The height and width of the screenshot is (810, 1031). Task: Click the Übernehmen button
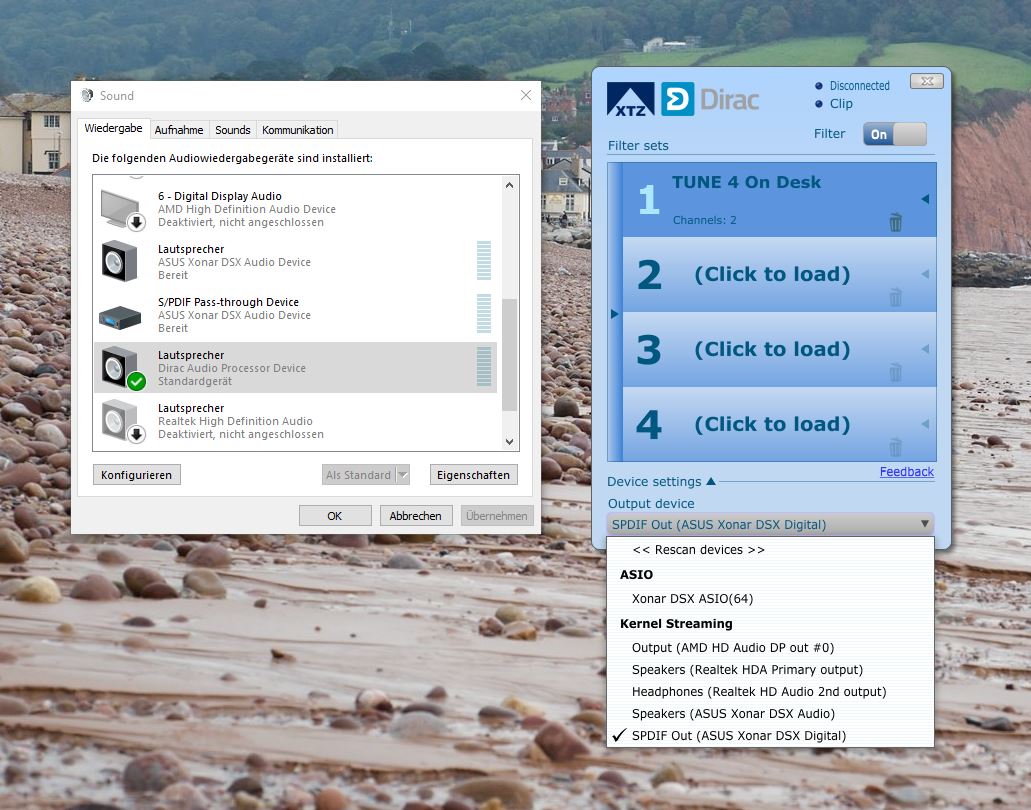pyautogui.click(x=497, y=515)
